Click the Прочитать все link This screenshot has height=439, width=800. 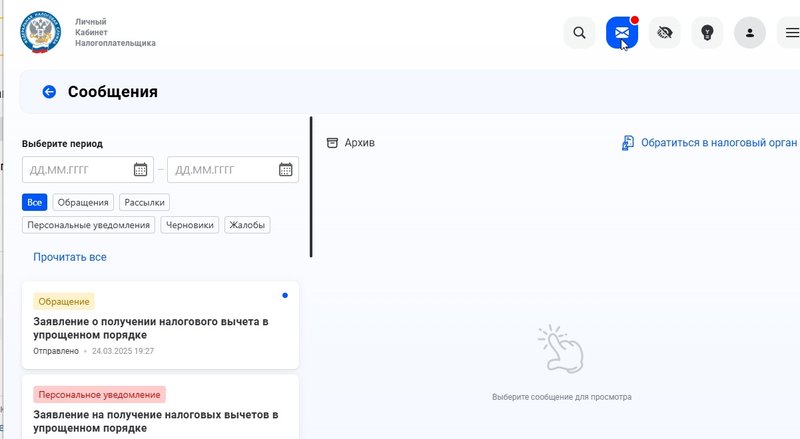click(70, 257)
